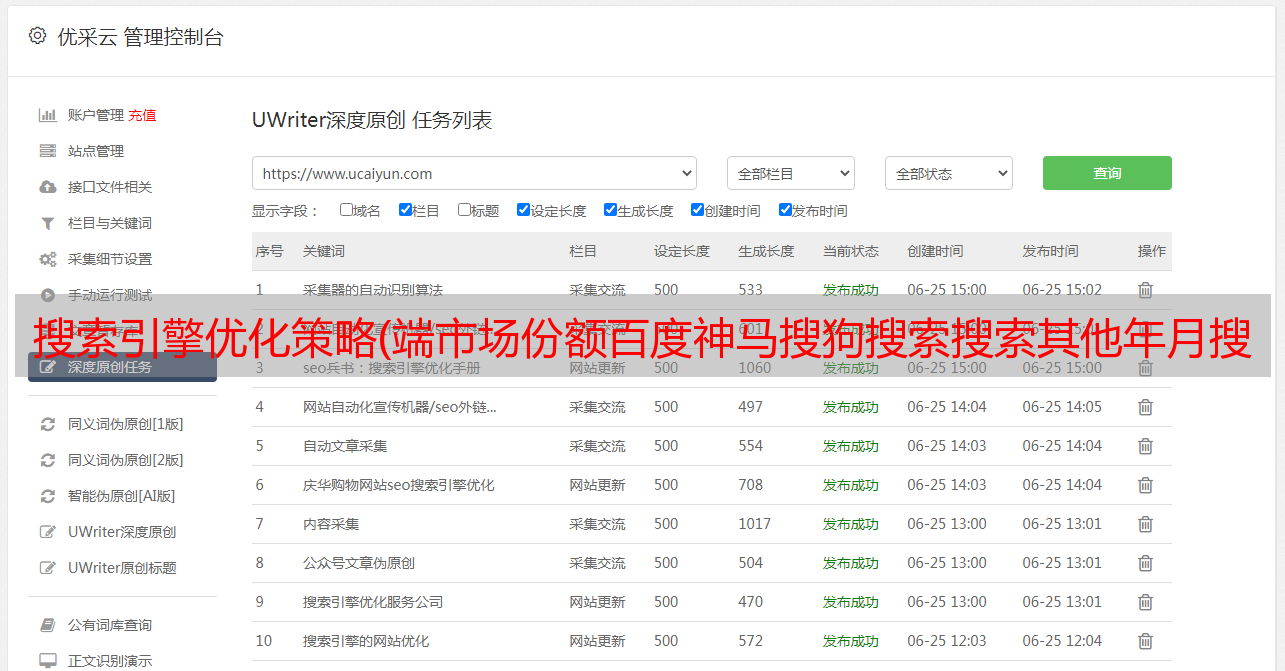Click the 站点管理 server icon

tap(47, 151)
